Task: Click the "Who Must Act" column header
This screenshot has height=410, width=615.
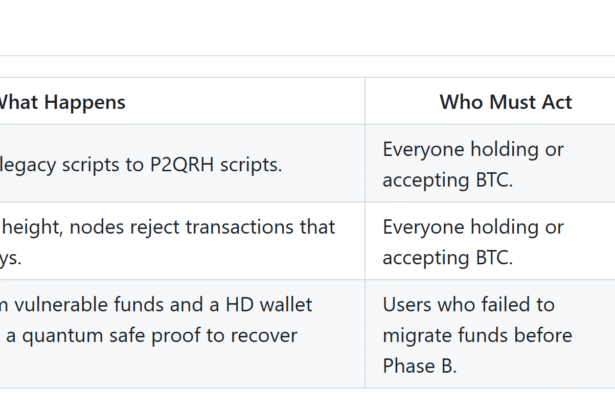Action: (x=490, y=102)
